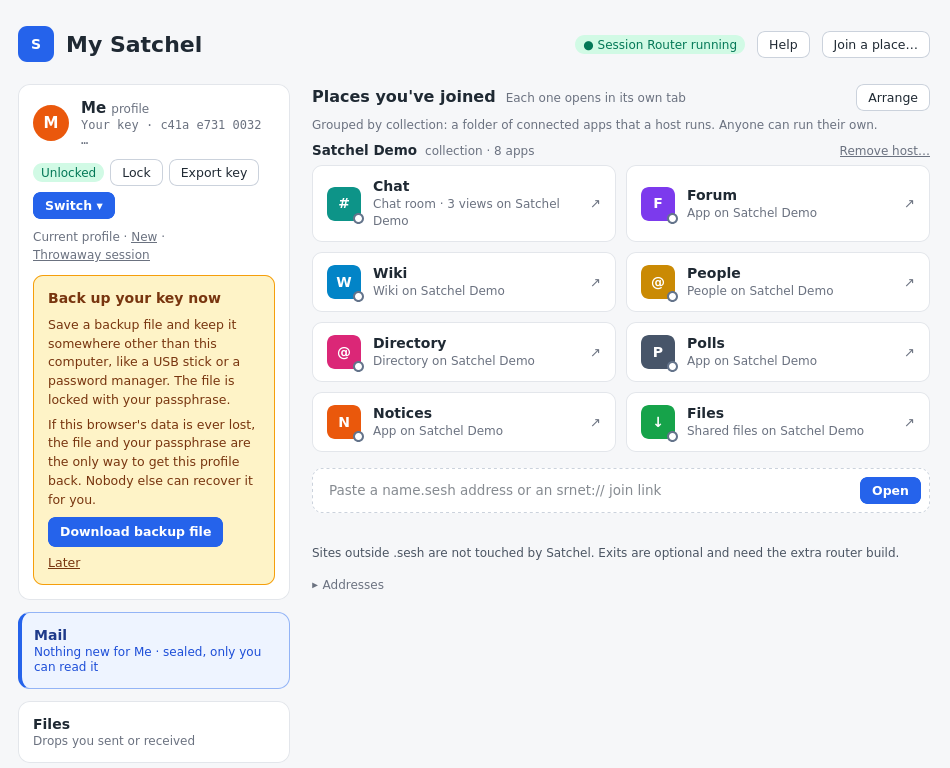The image size is (950, 768).
Task: Click 'Shared files on Satchel Demo' text
Action: [x=775, y=431]
